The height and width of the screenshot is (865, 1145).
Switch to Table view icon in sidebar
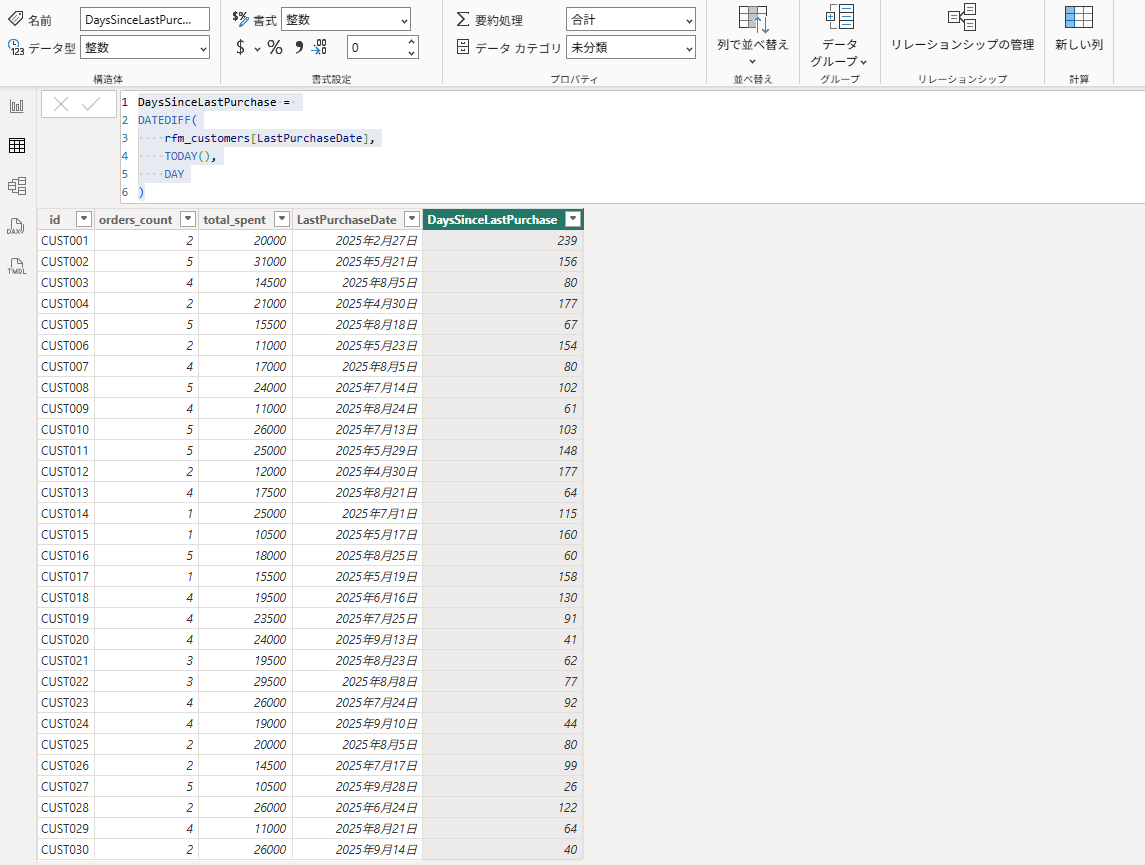click(17, 146)
